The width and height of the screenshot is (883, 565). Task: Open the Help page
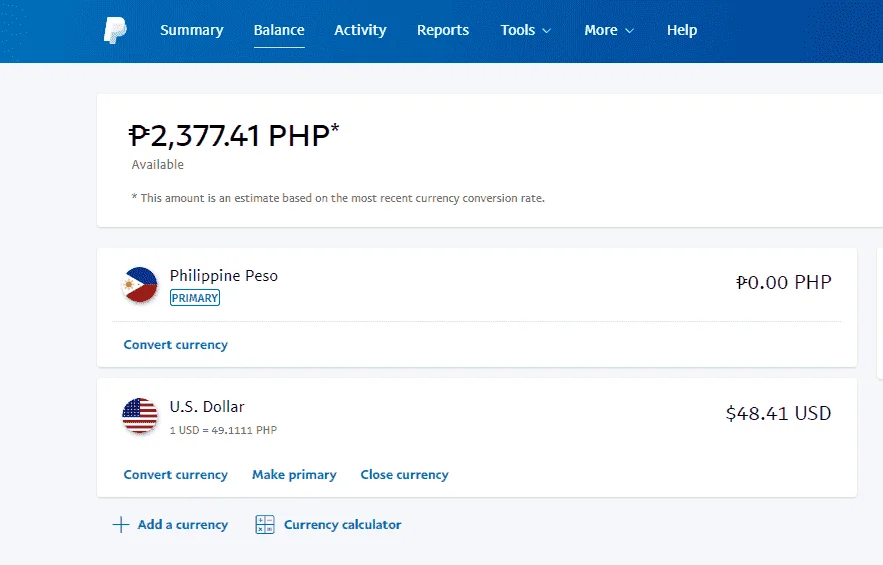point(682,30)
